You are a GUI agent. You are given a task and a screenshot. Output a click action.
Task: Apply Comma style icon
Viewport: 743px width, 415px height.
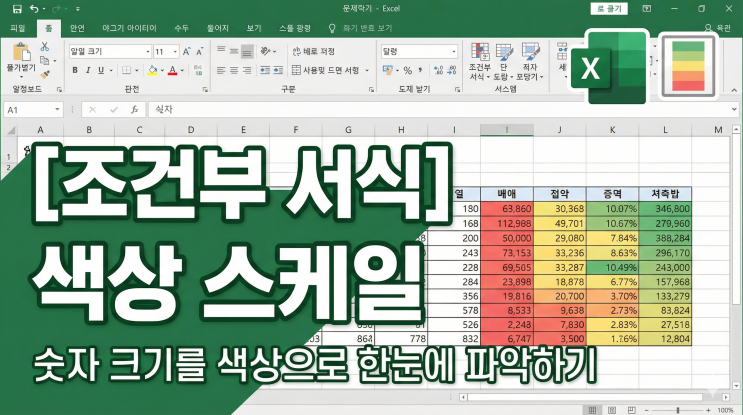click(420, 70)
